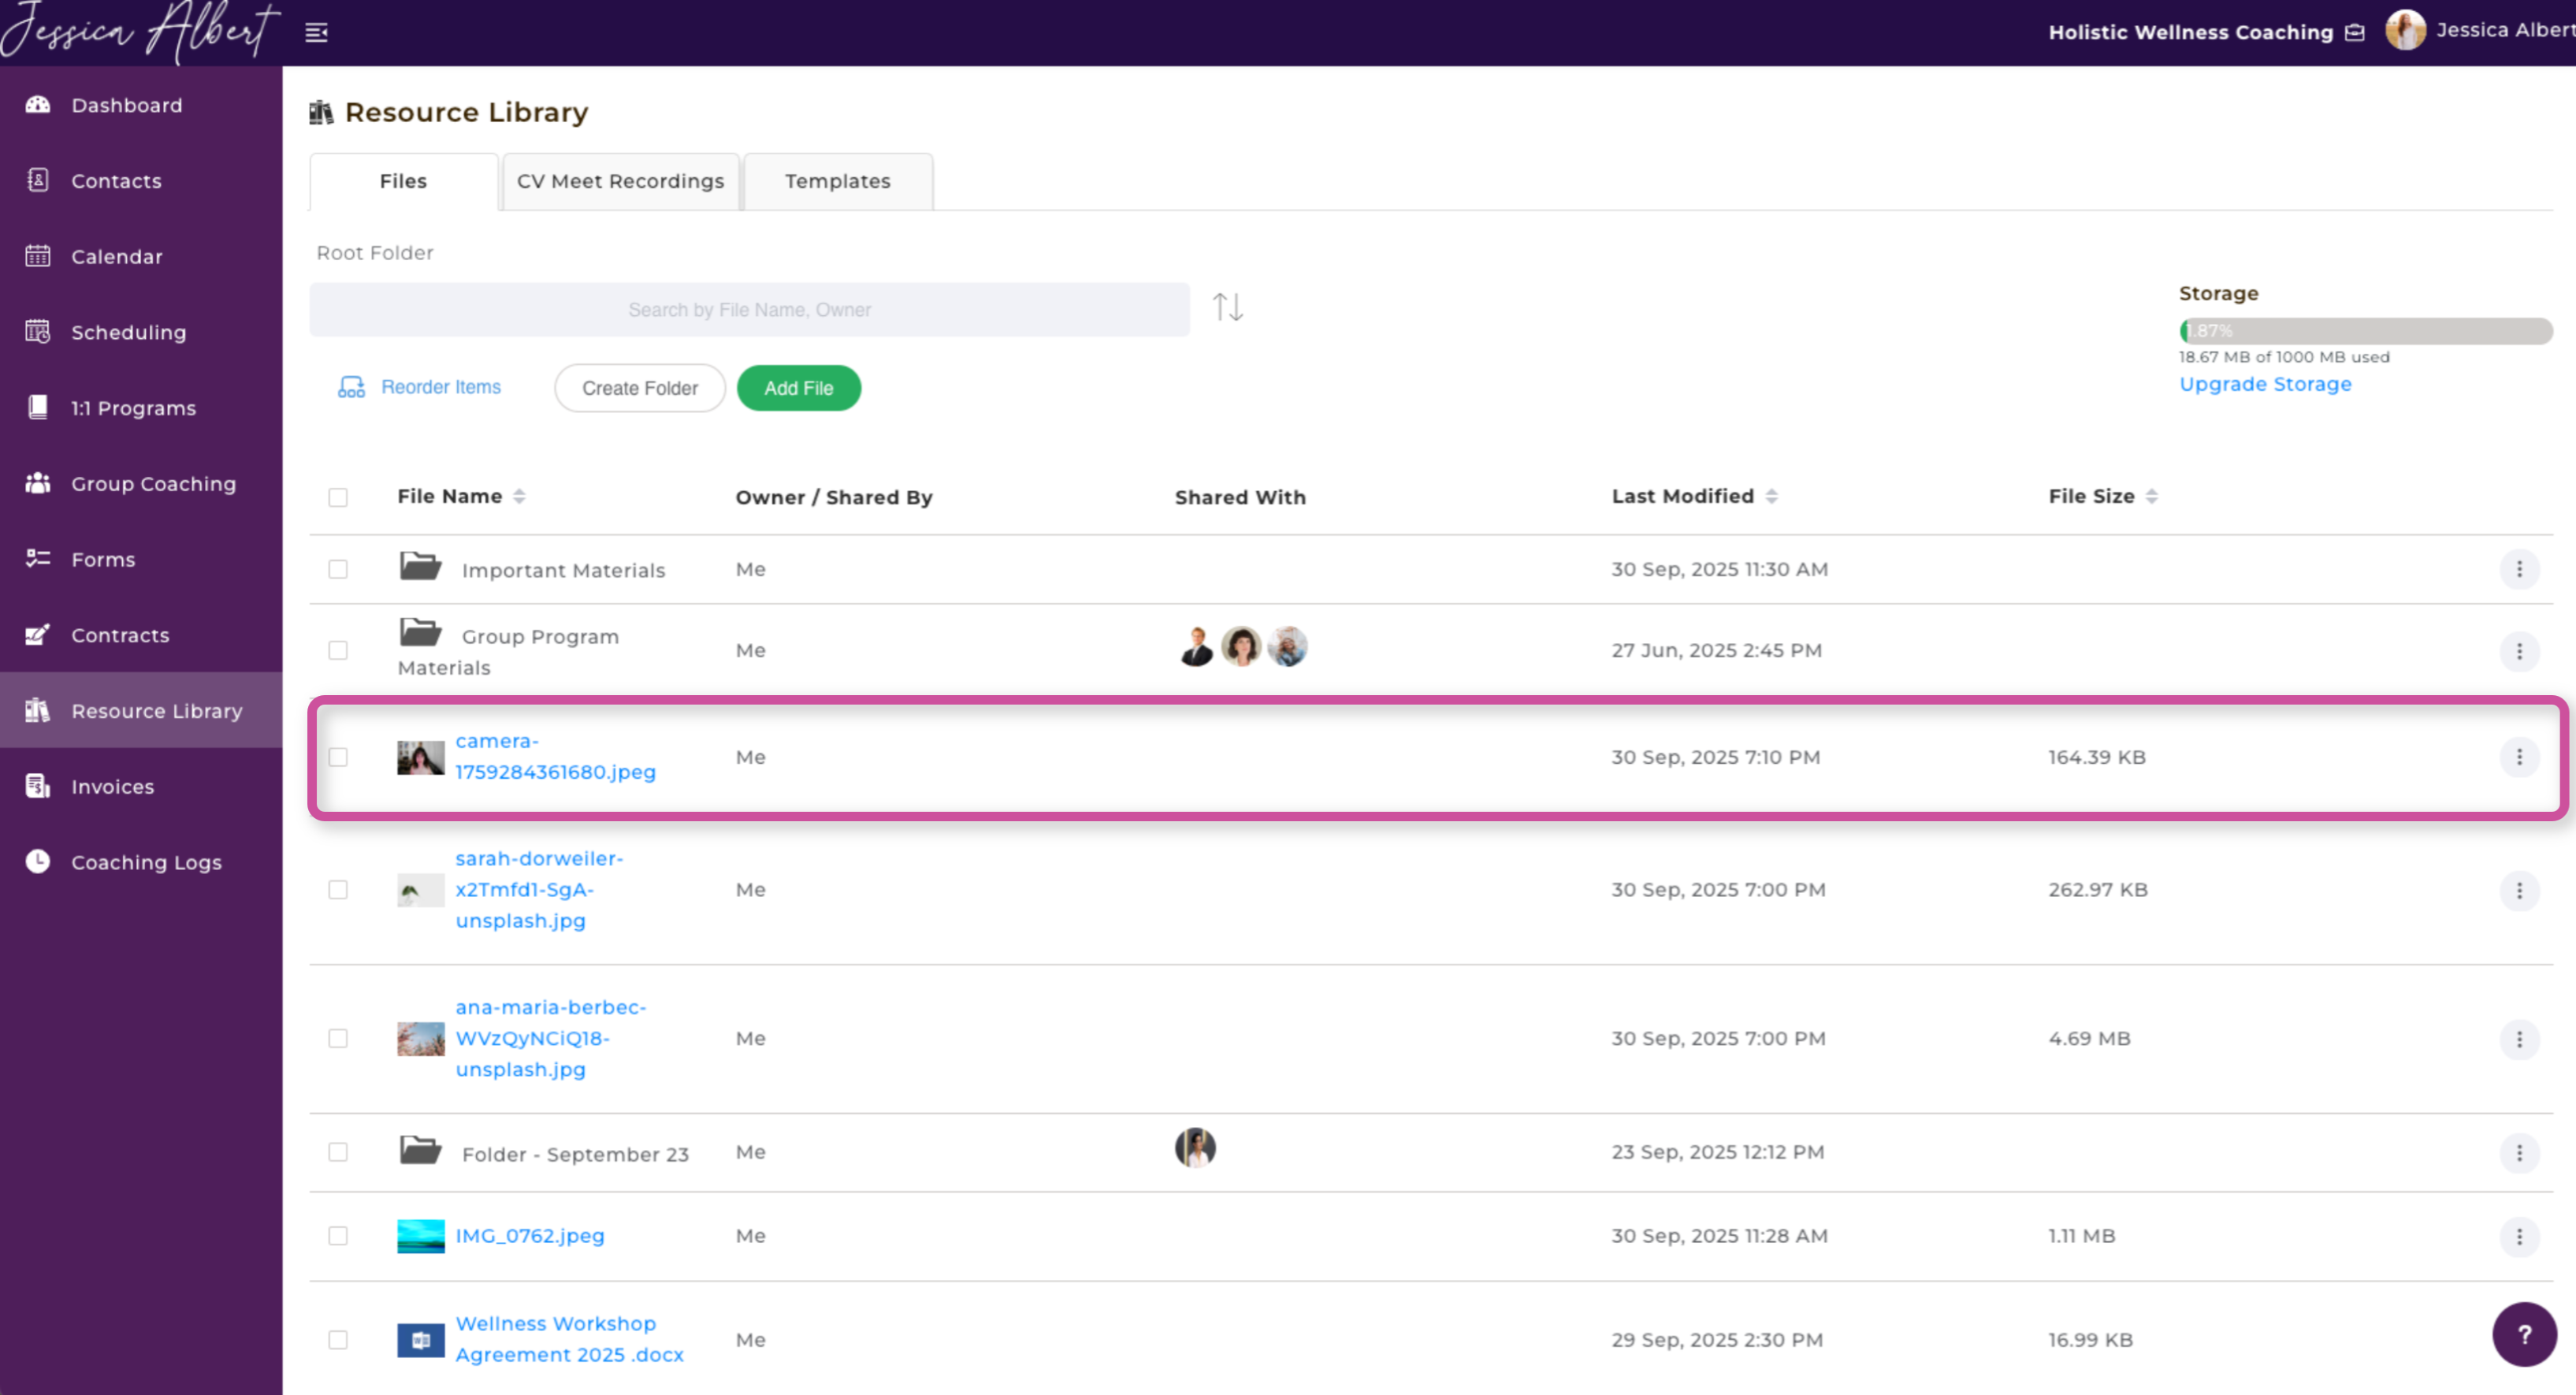The image size is (2576, 1395).
Task: Click the green Add File button
Action: pyautogui.click(x=798, y=388)
